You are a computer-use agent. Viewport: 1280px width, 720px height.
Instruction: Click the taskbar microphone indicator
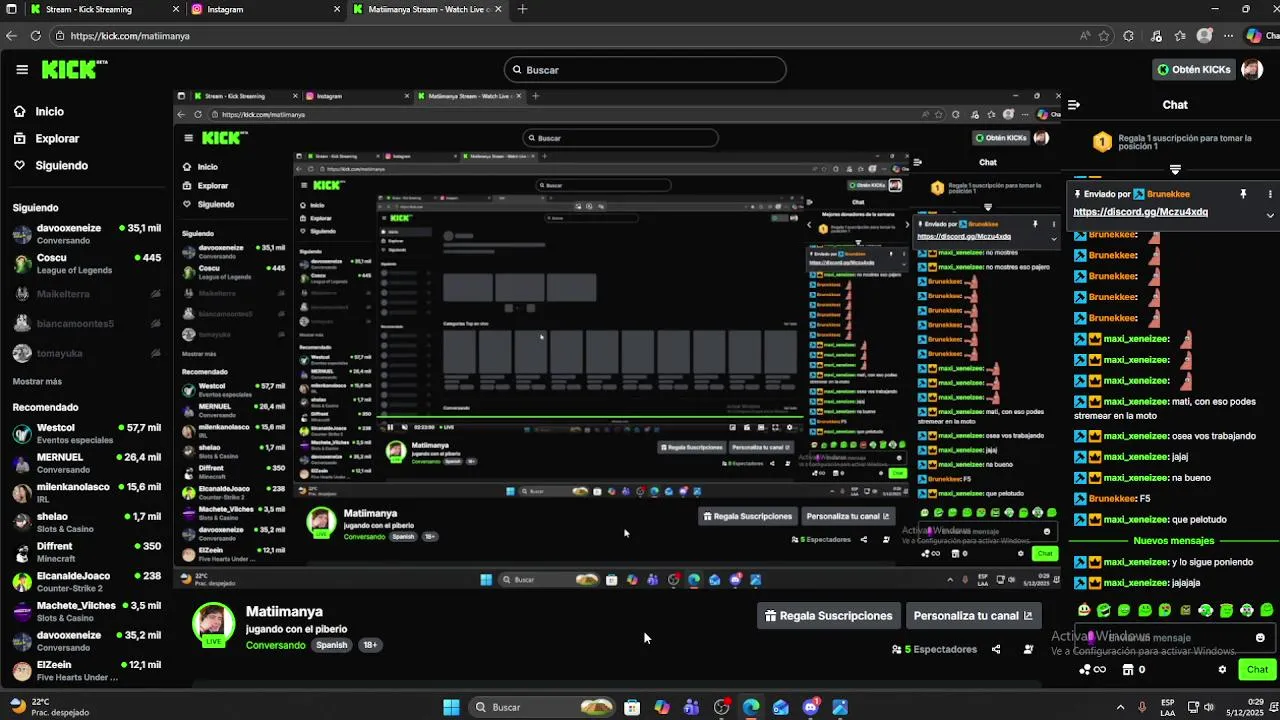point(1142,707)
